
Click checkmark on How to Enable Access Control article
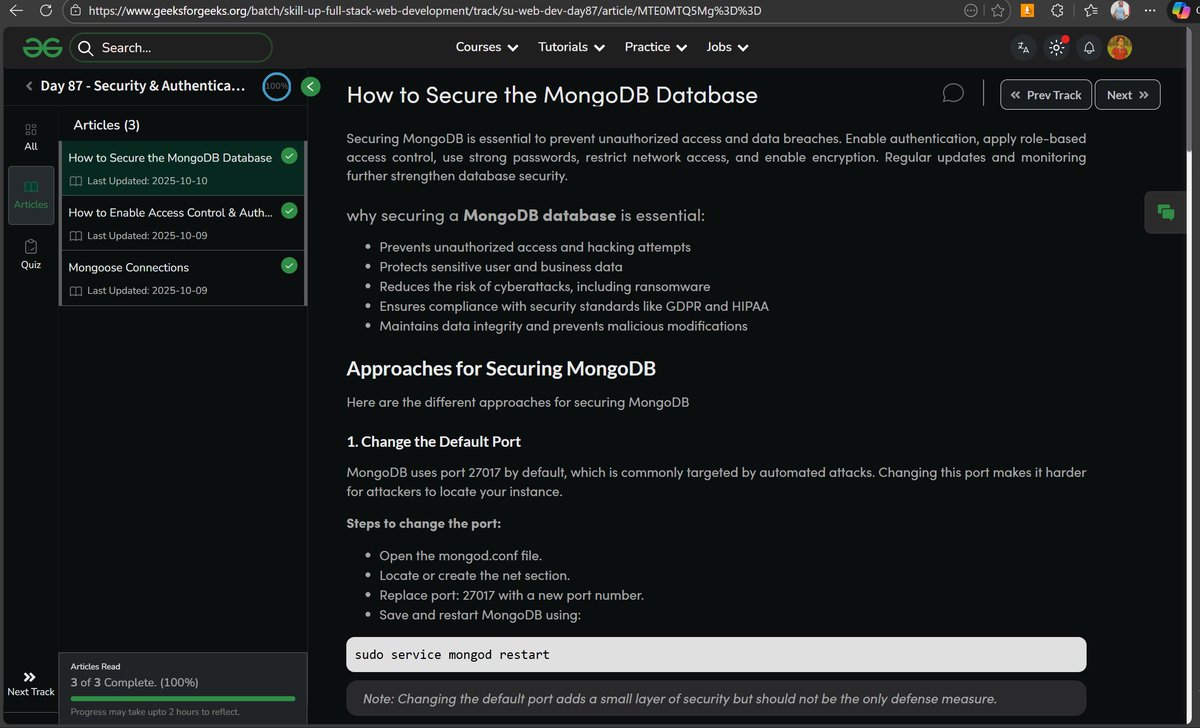(289, 210)
